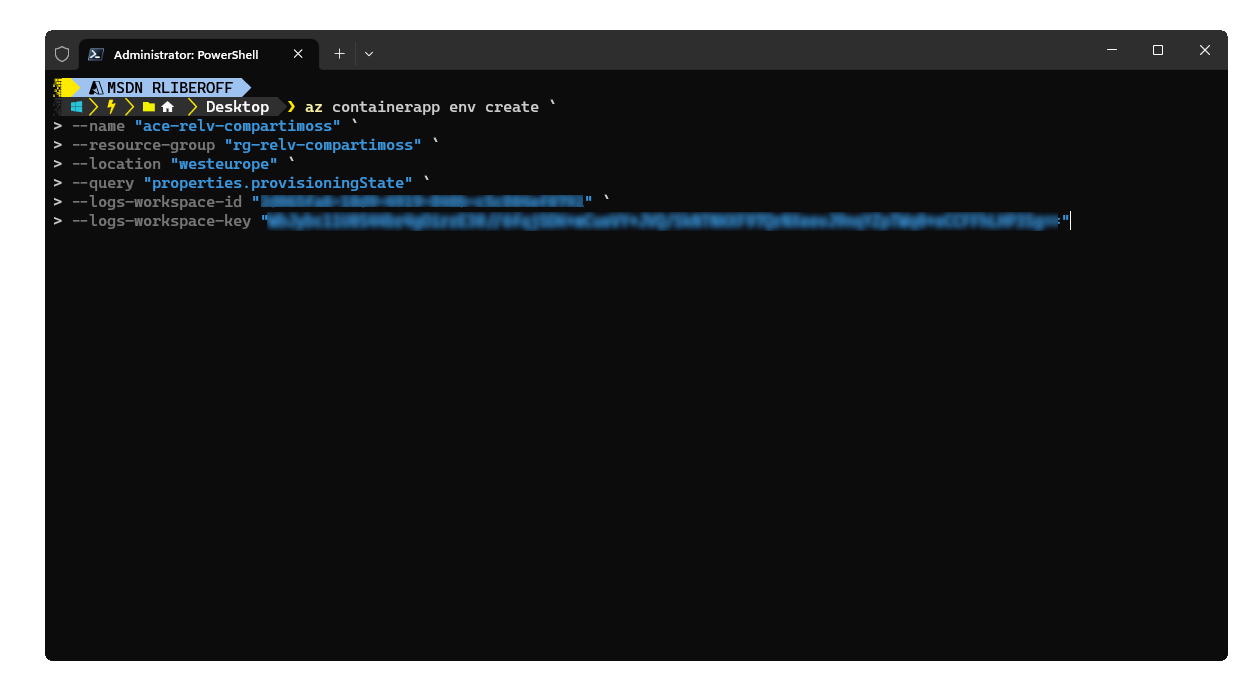1255x687 pixels.
Task: Click the blurred workspace ID value
Action: point(422,202)
